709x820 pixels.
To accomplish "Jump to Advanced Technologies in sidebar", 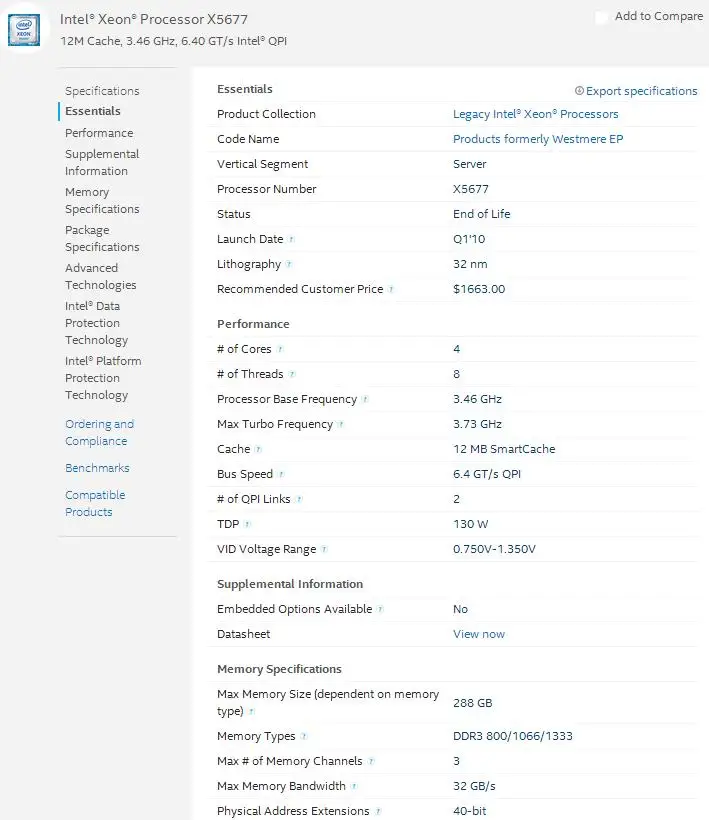I will pyautogui.click(x=100, y=276).
